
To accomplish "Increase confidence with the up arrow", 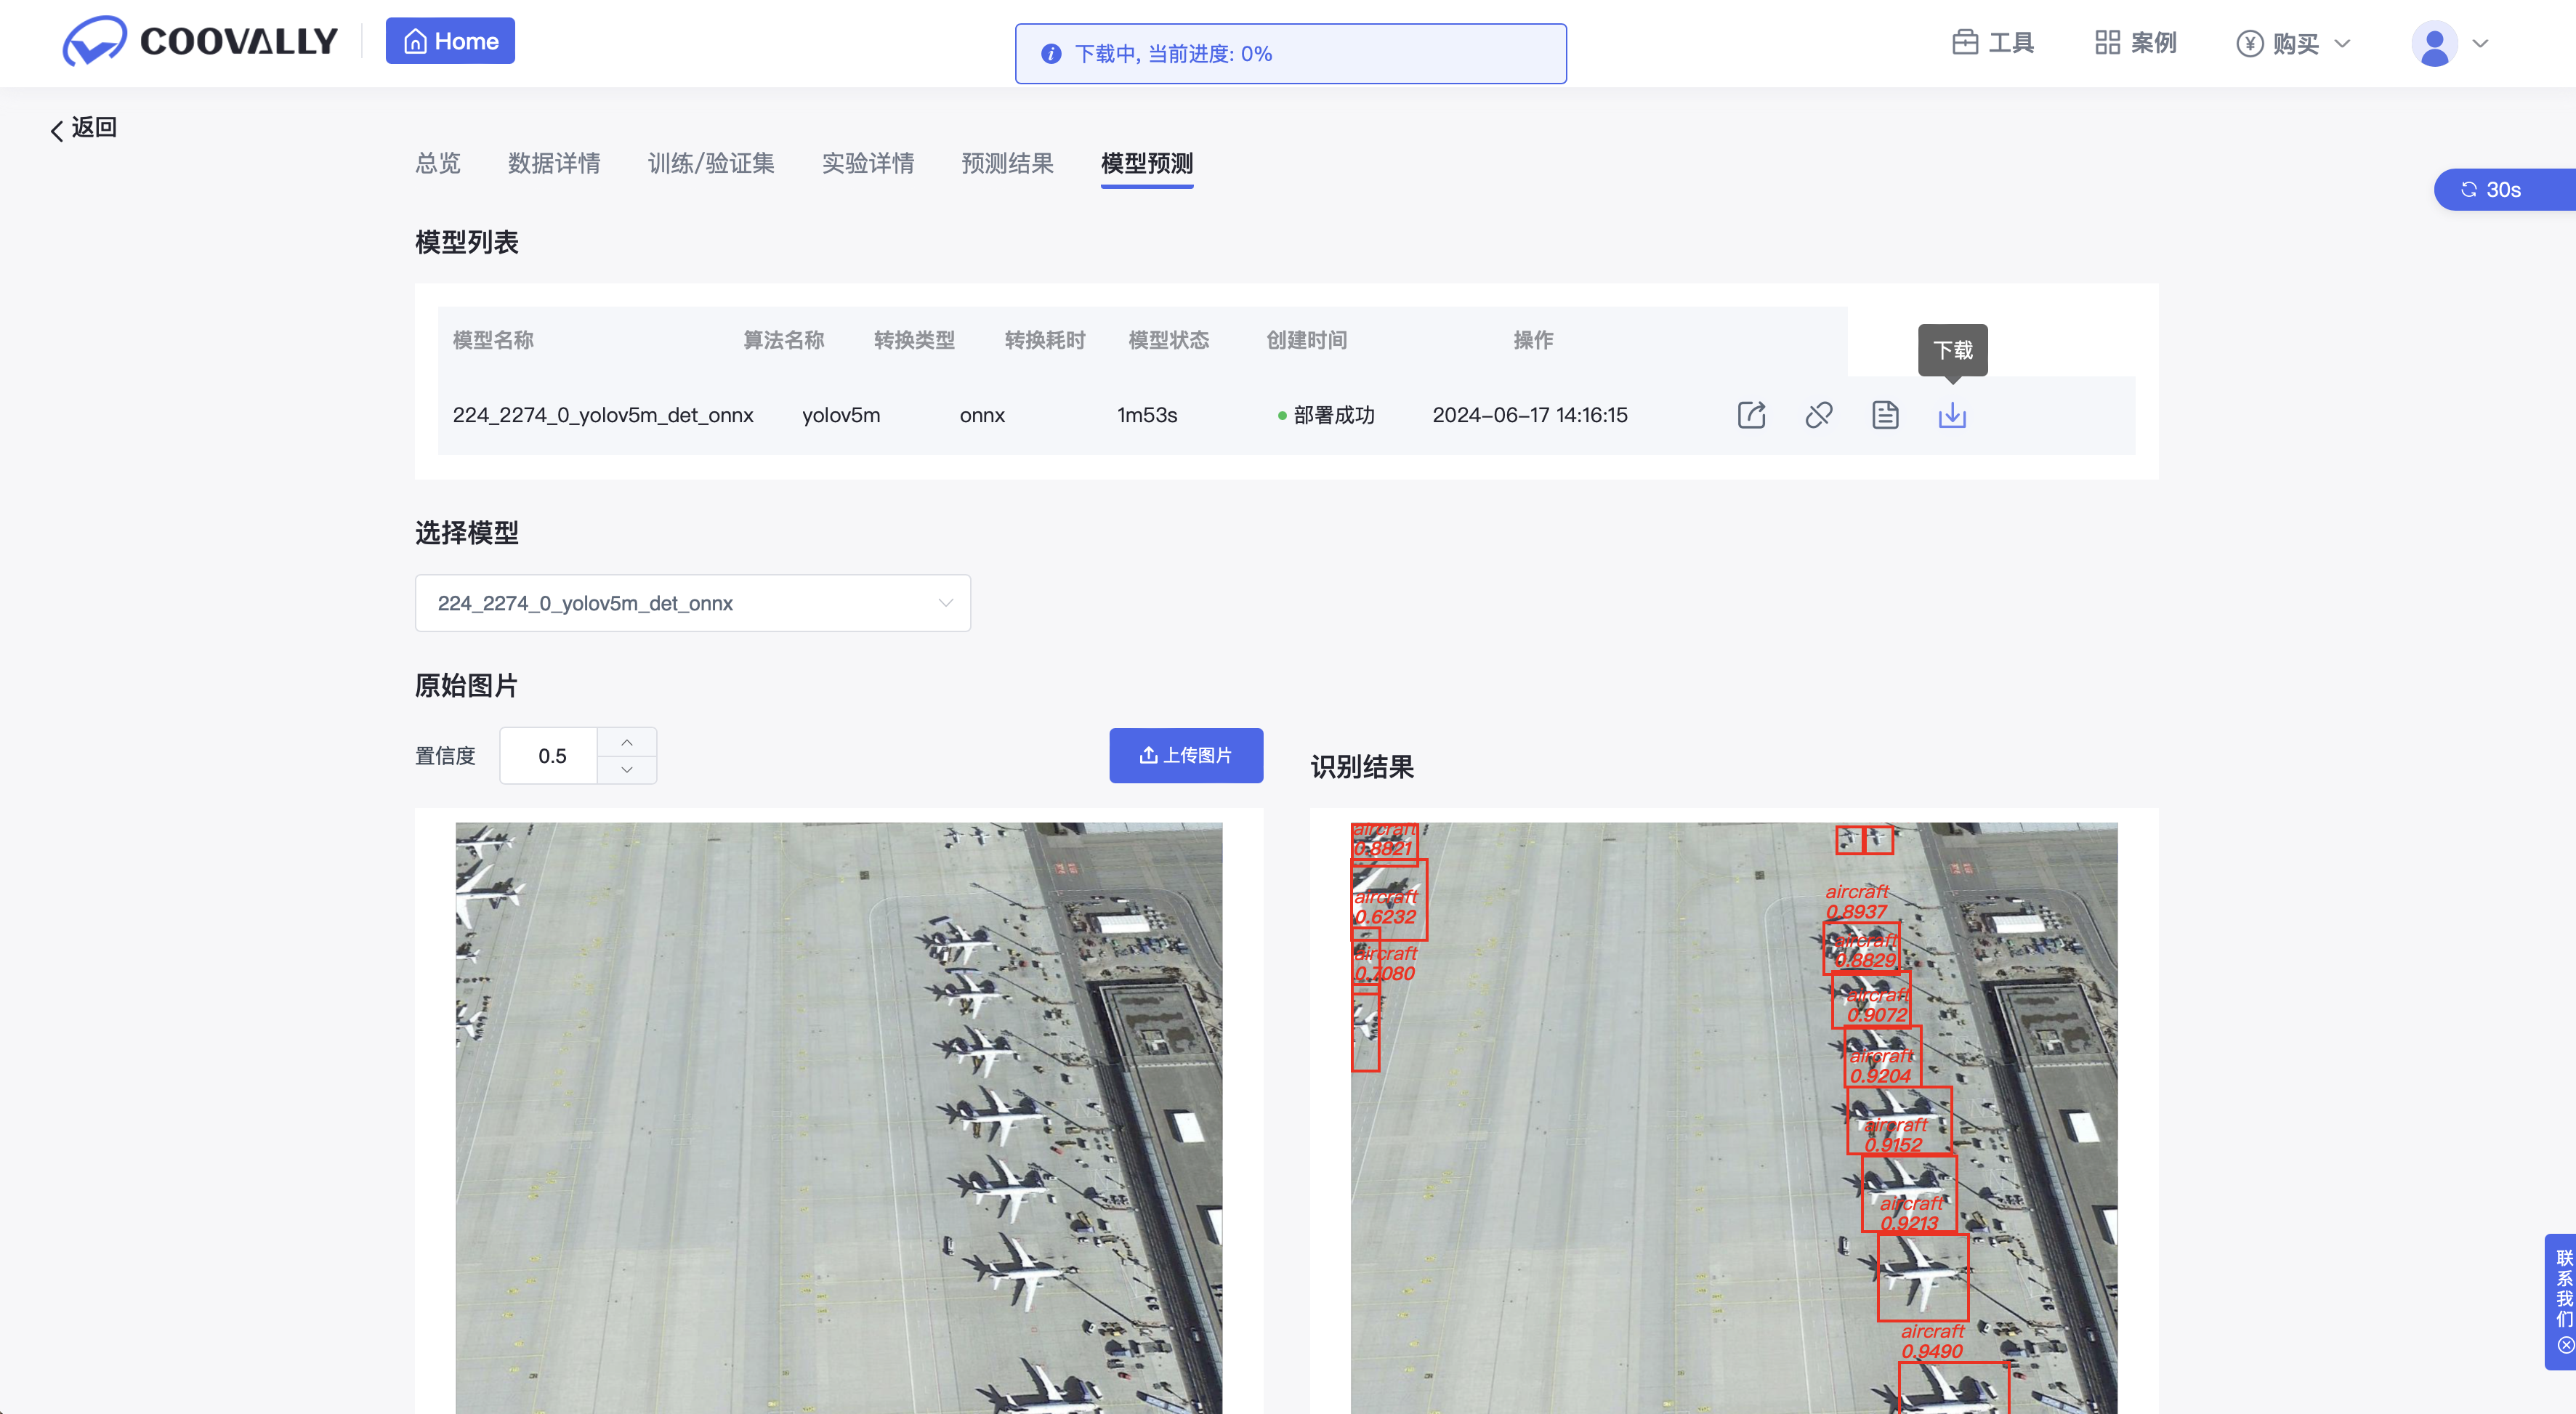I will pos(627,742).
